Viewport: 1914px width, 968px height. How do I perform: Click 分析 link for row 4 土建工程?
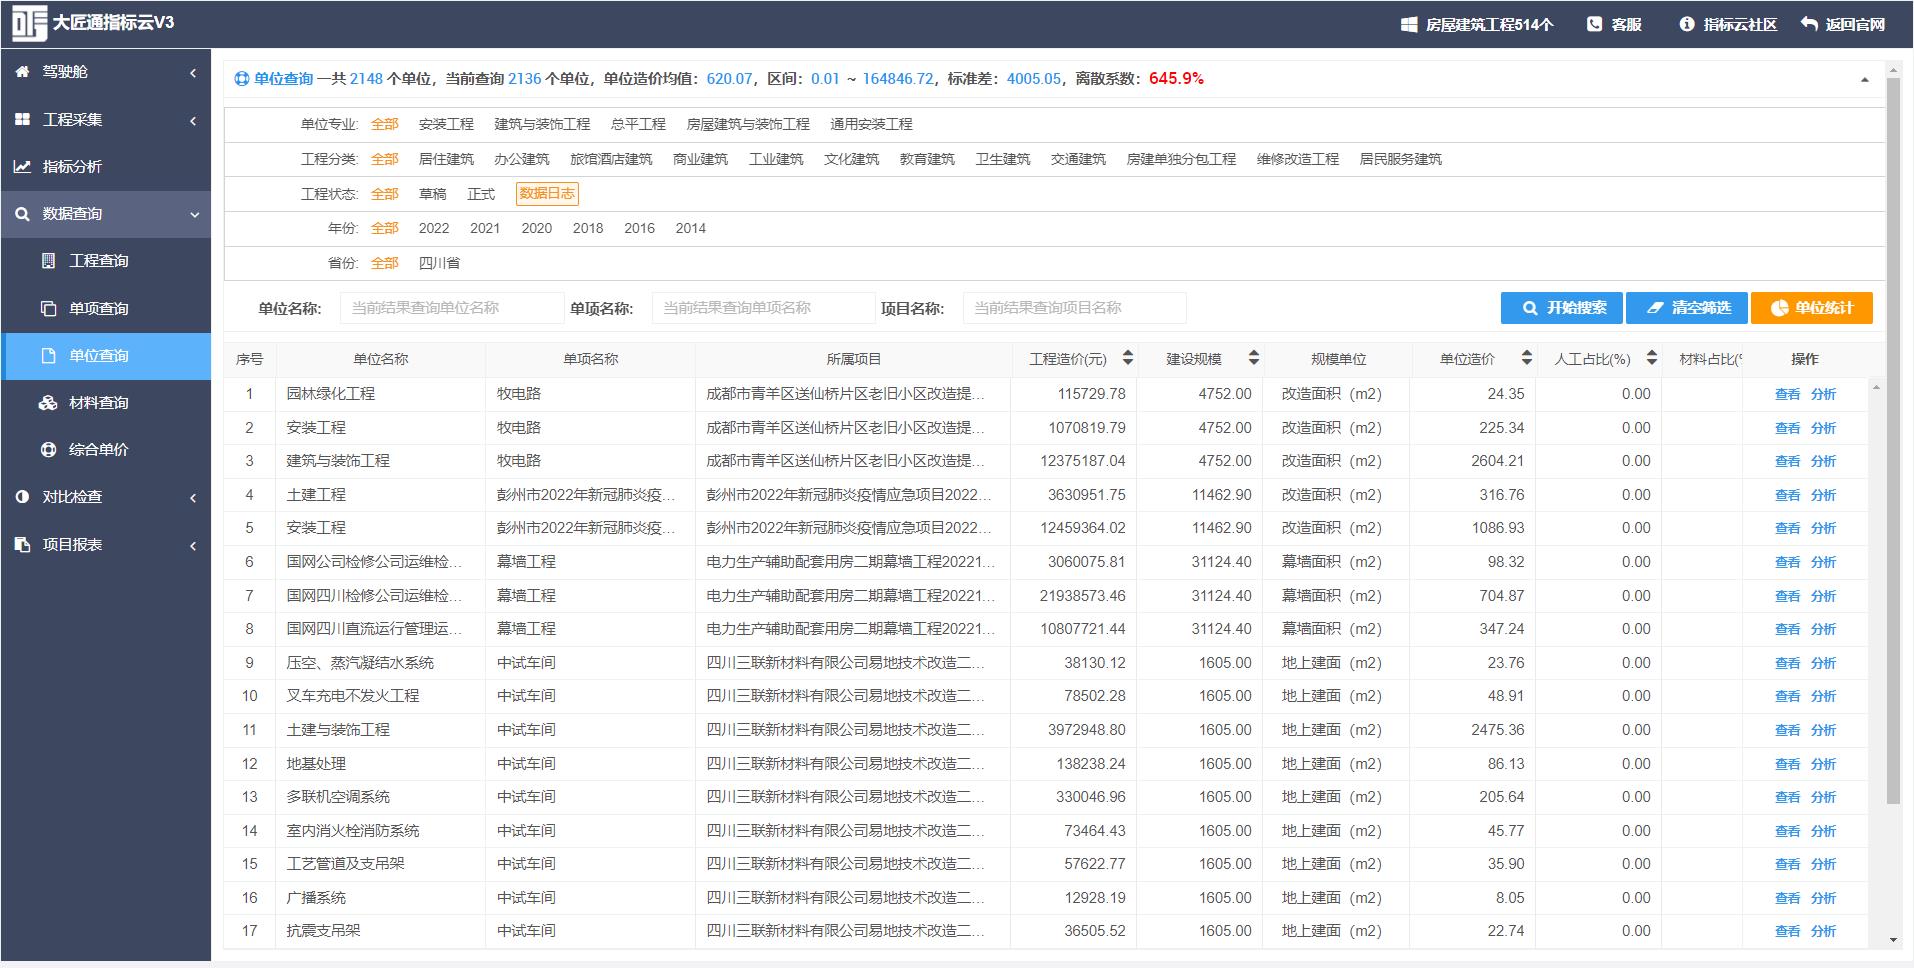[1823, 495]
